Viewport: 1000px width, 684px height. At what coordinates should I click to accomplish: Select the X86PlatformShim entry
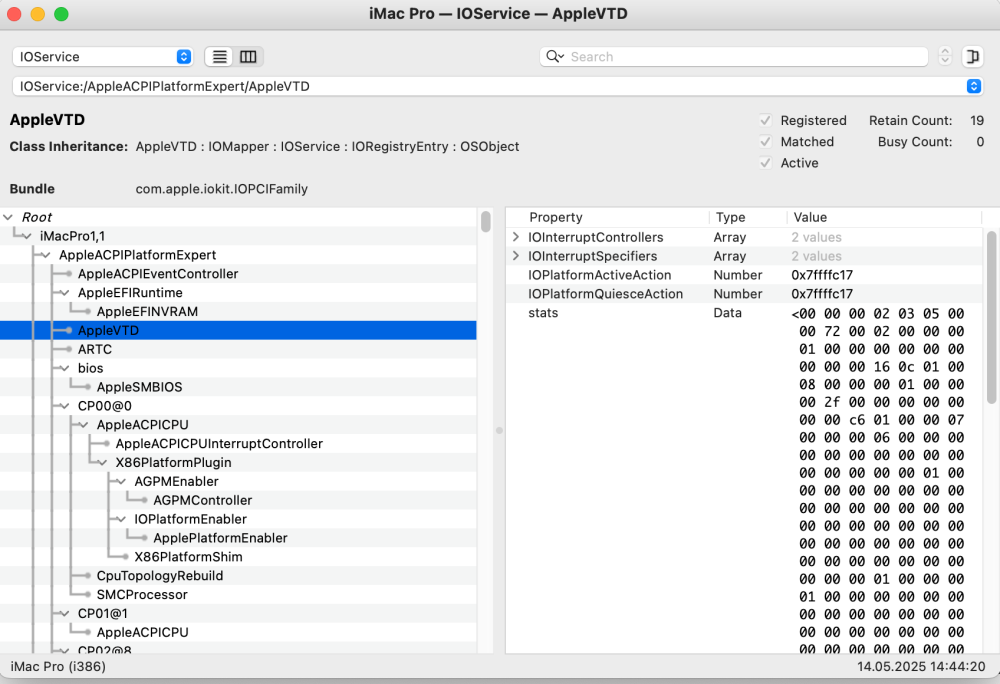pos(188,557)
